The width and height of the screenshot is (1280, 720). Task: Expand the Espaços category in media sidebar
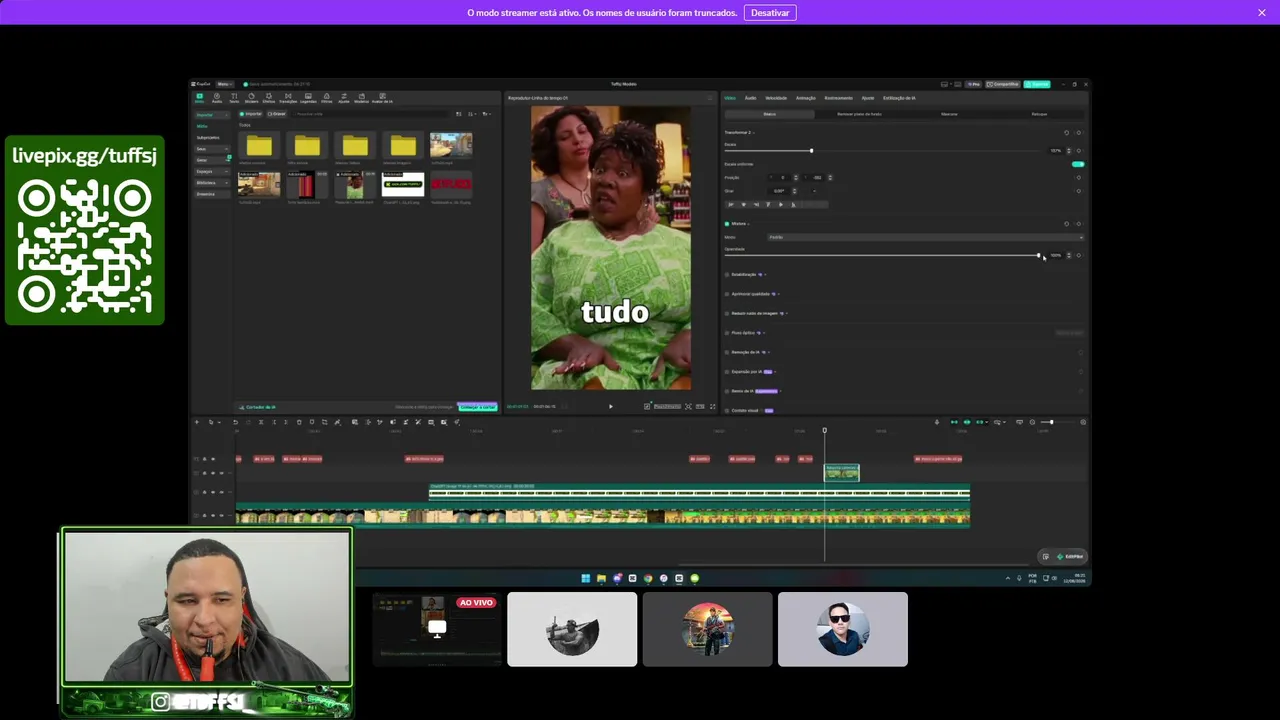pos(212,172)
